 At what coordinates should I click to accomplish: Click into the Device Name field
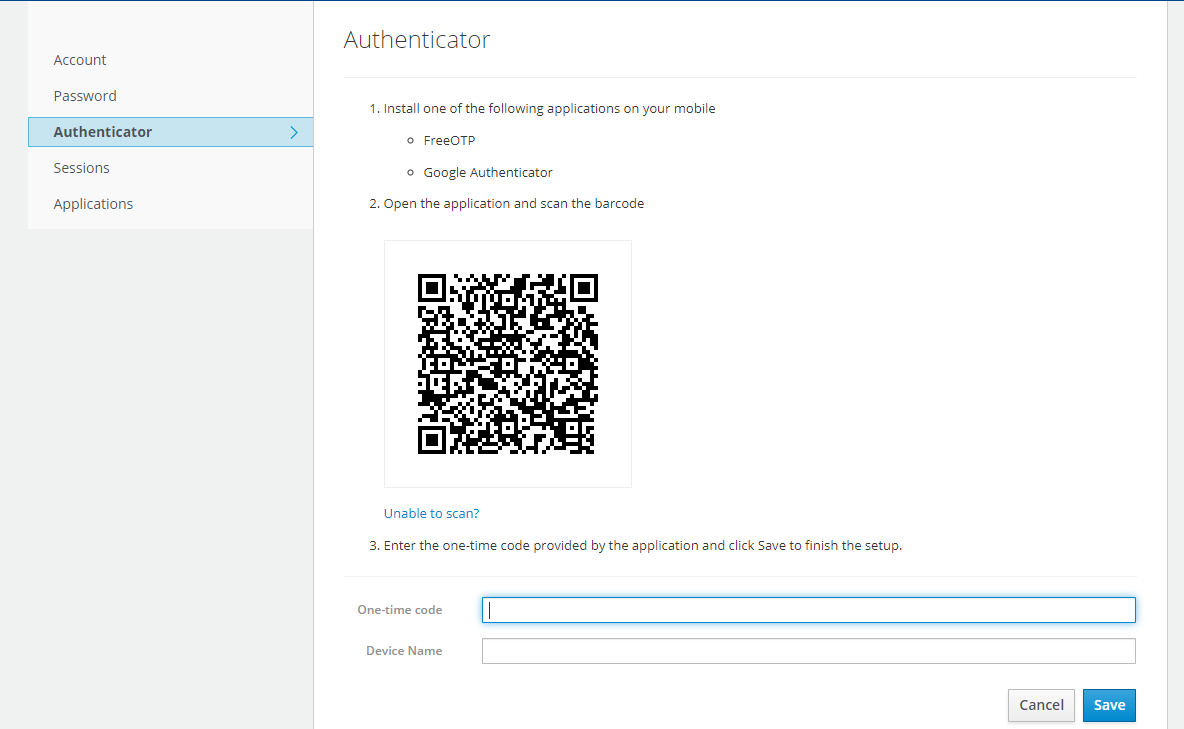[808, 651]
